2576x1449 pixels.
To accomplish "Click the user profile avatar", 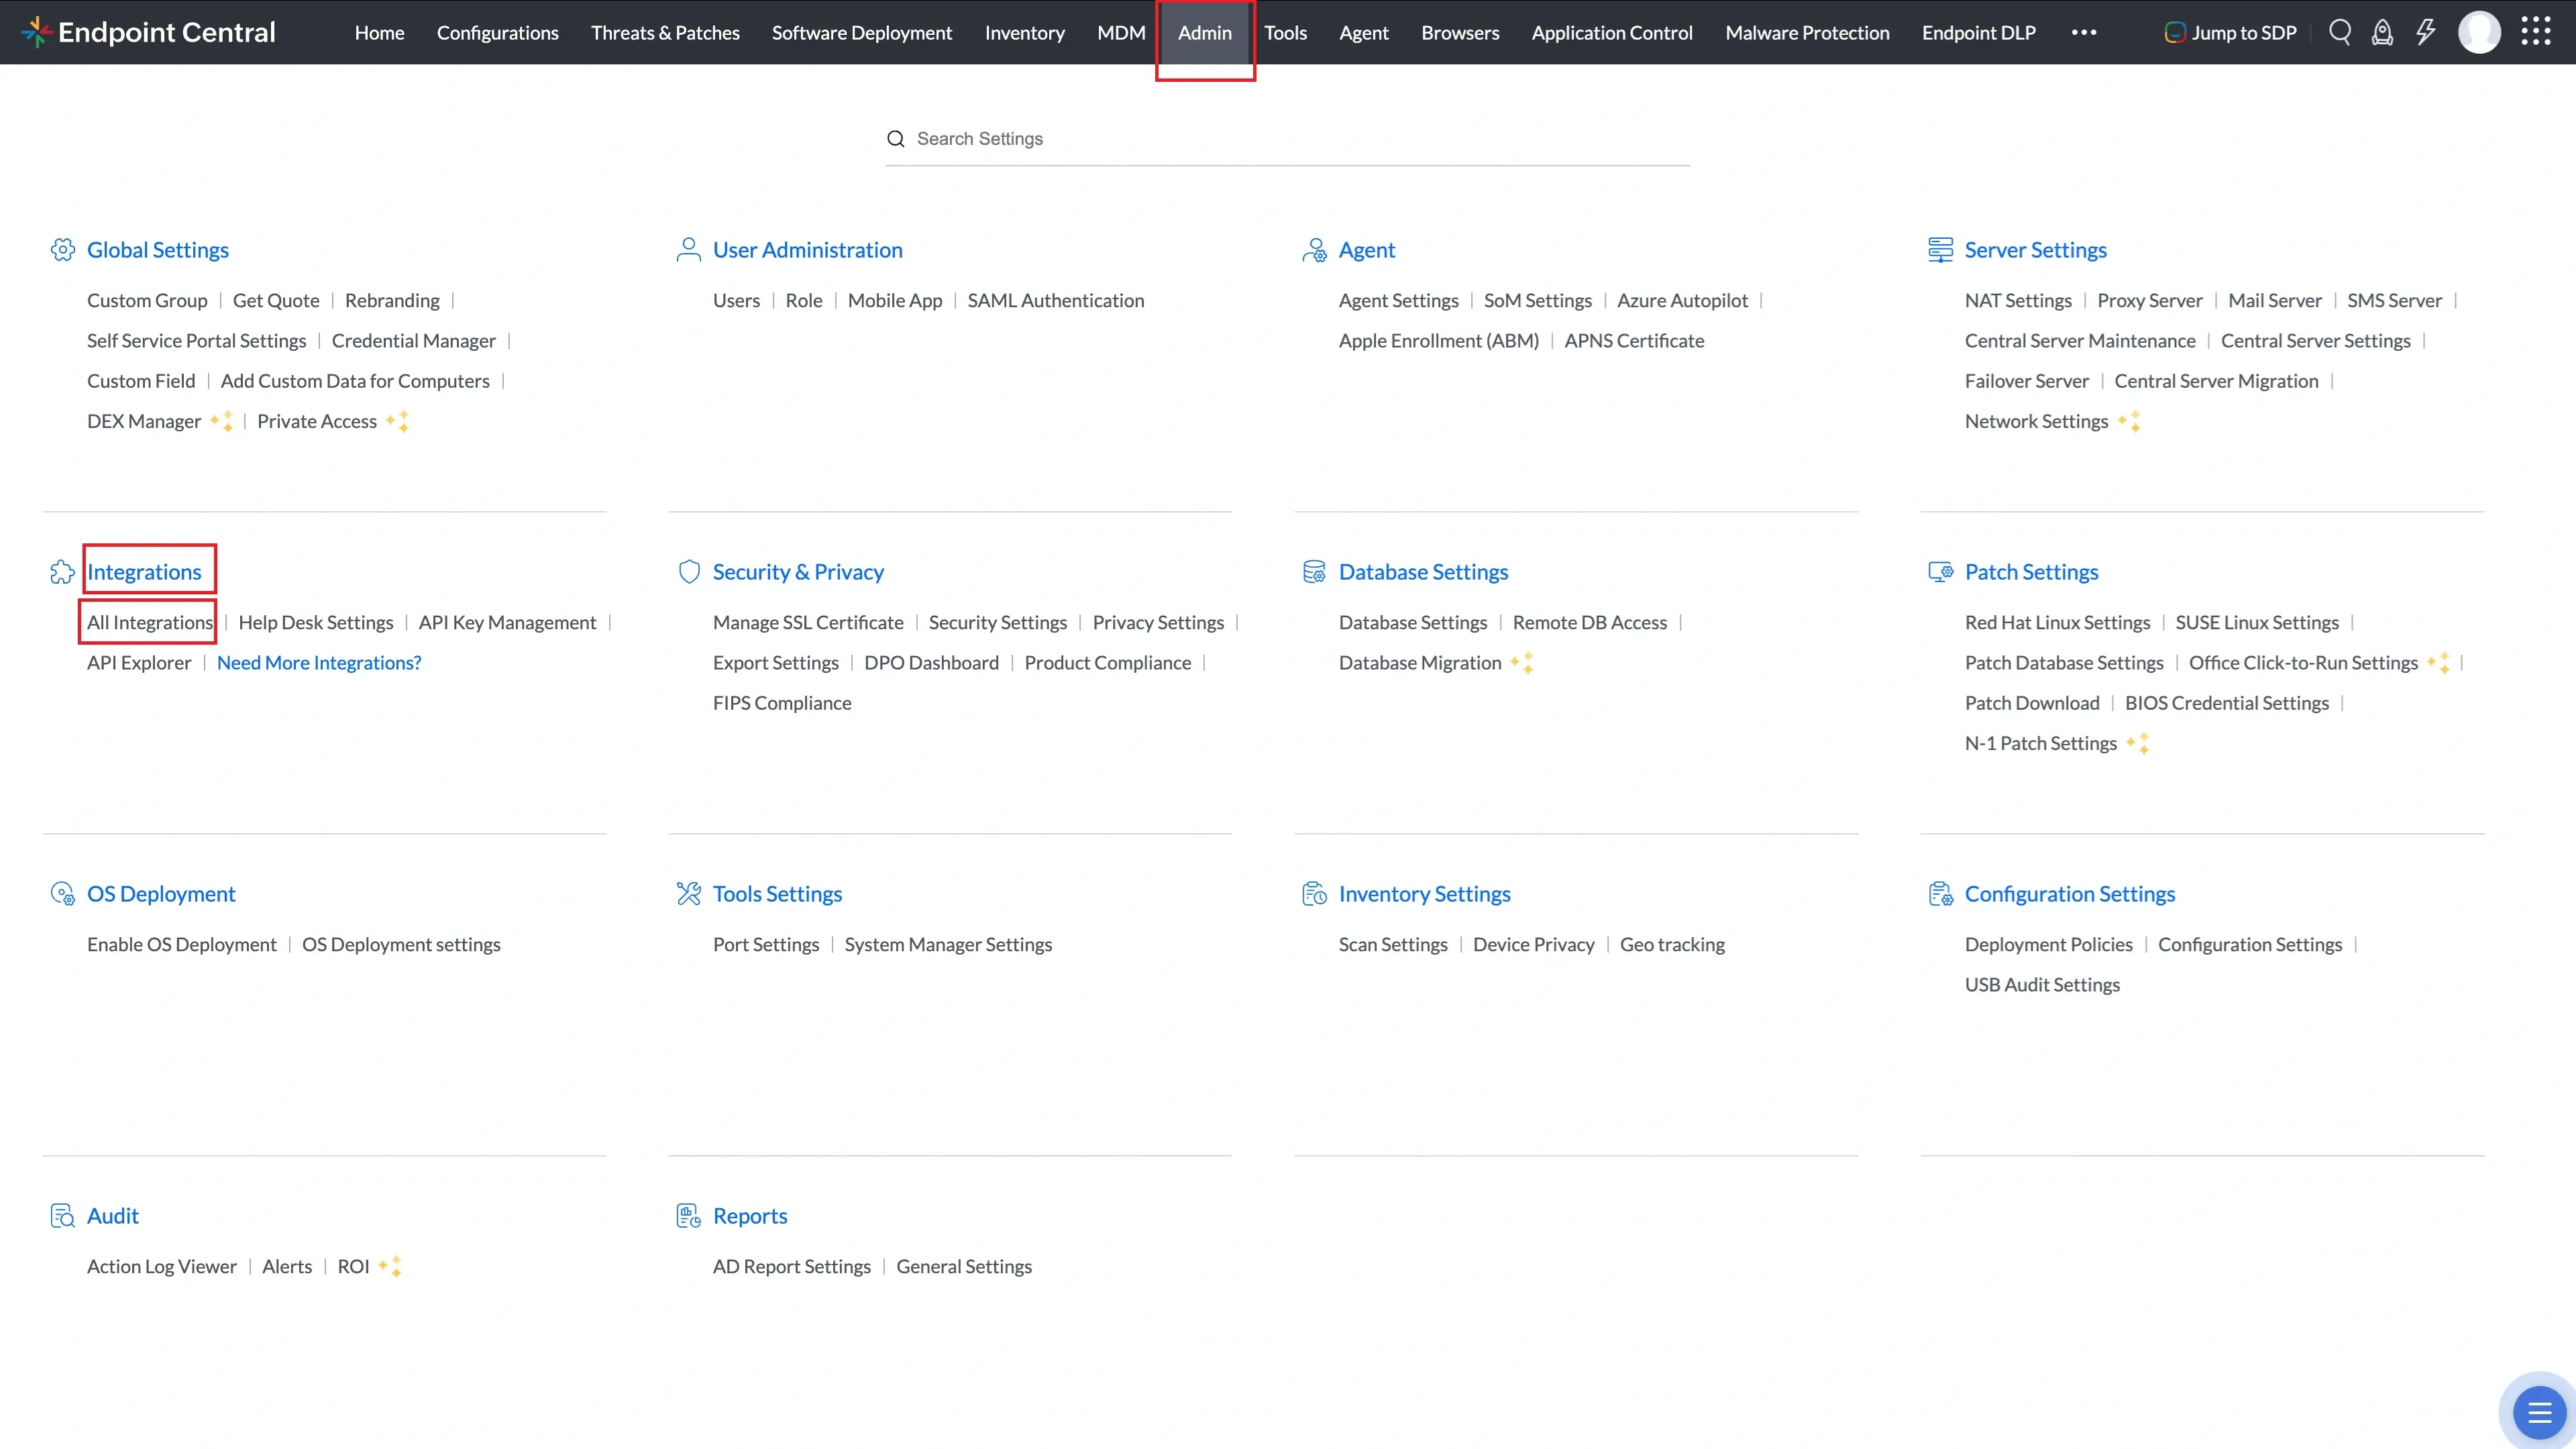I will pos(2479,32).
